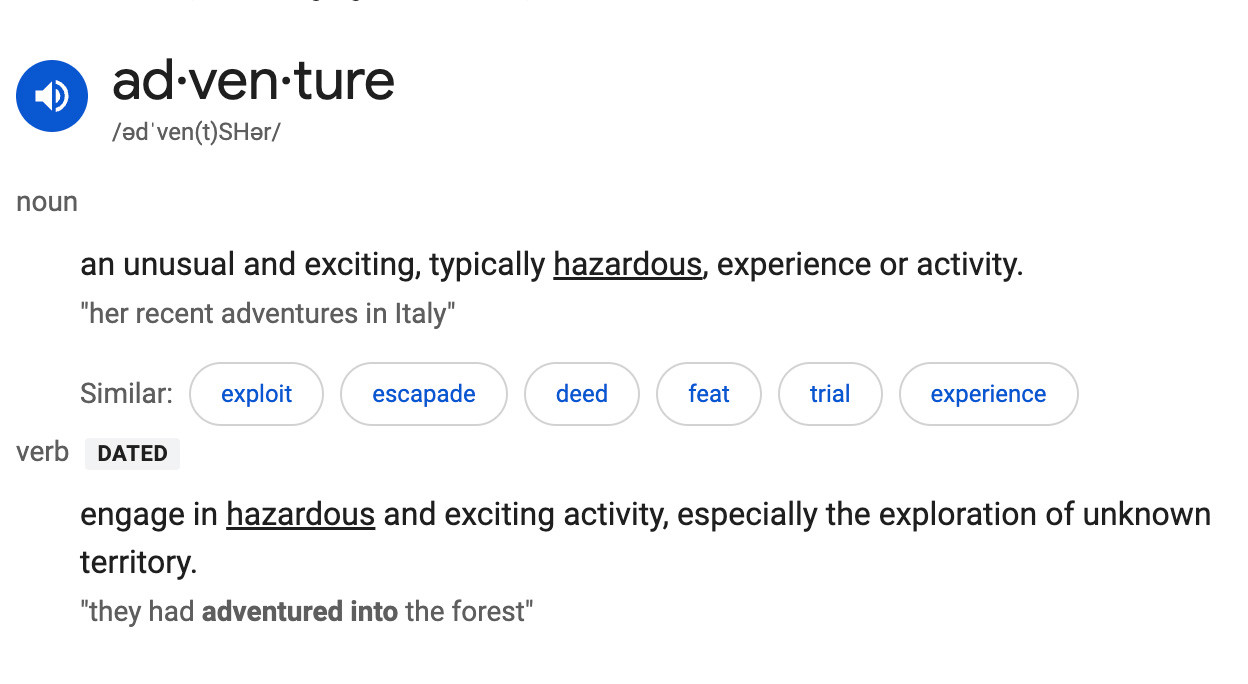
Task: Click the example 'her recent adventures in Italy'
Action: click(x=268, y=314)
